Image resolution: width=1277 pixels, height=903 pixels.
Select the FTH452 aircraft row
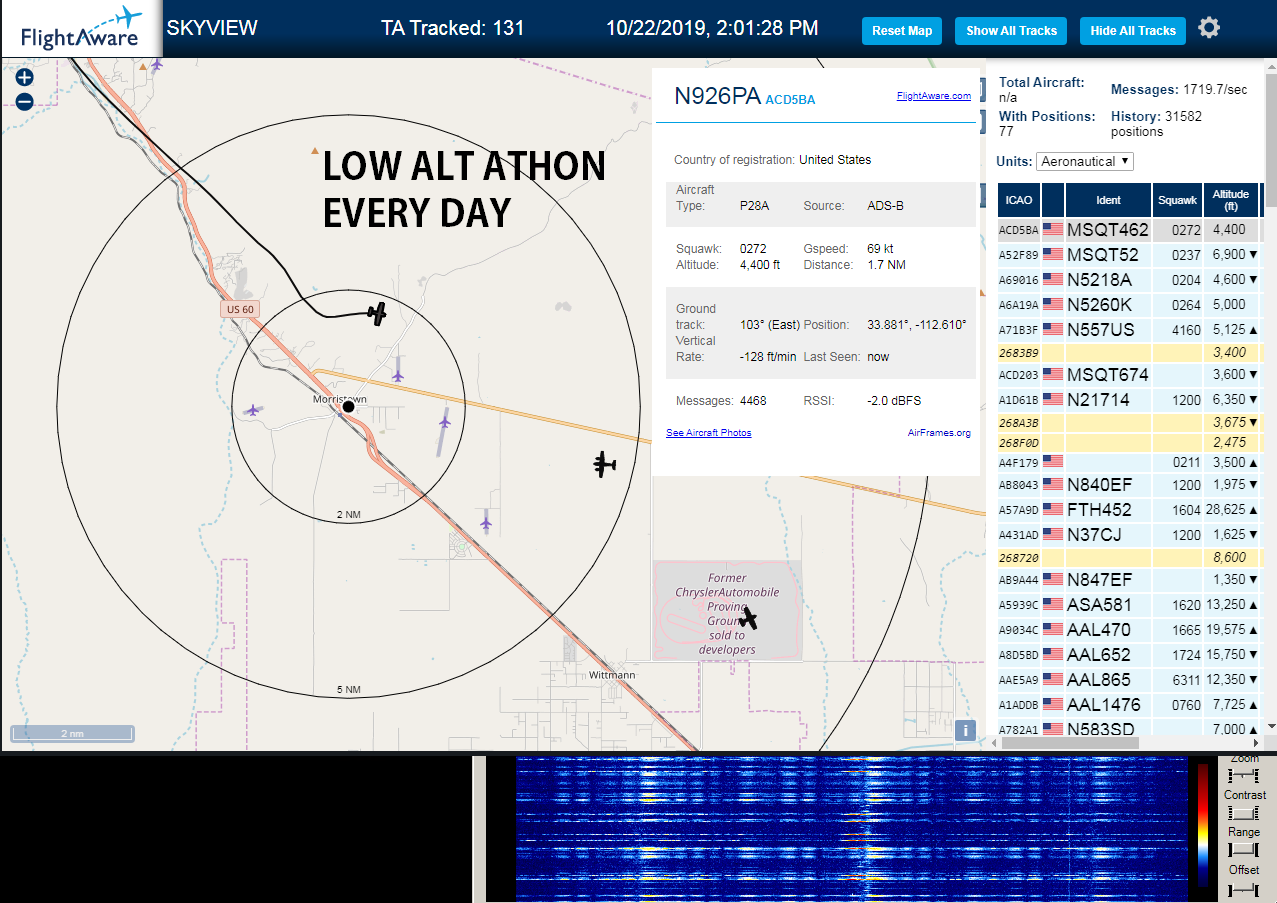coord(1130,510)
